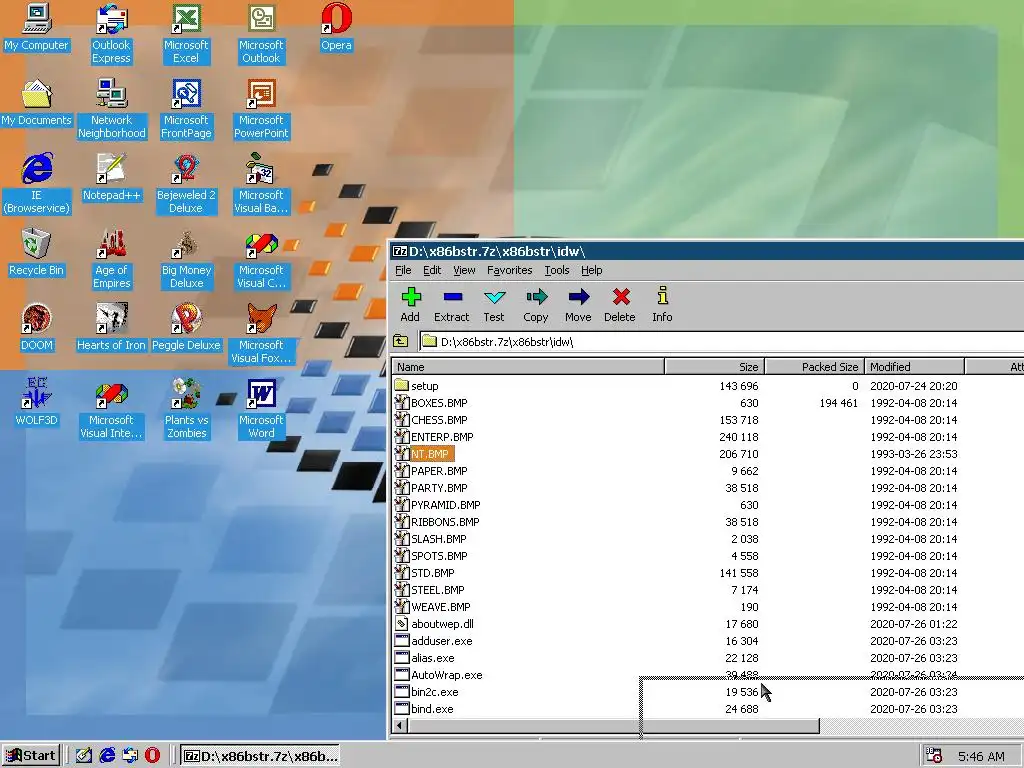Viewport: 1024px width, 768px height.
Task: Open the Favorites menu
Action: point(509,270)
